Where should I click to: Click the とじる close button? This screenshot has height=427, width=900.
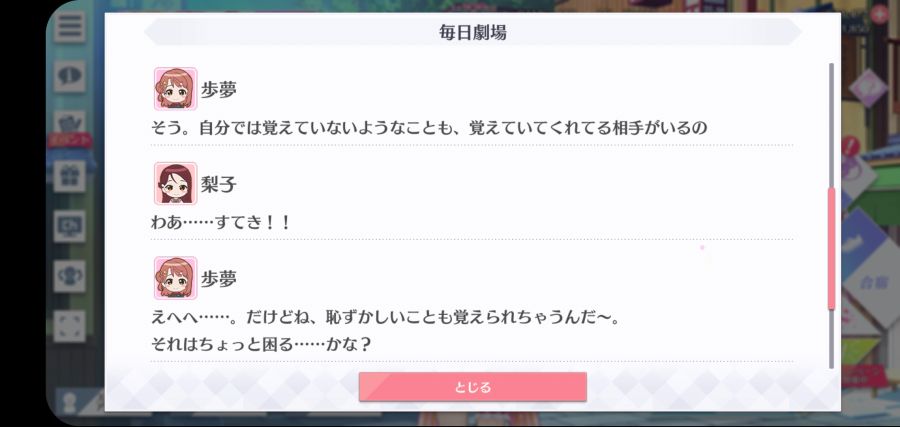(x=473, y=387)
